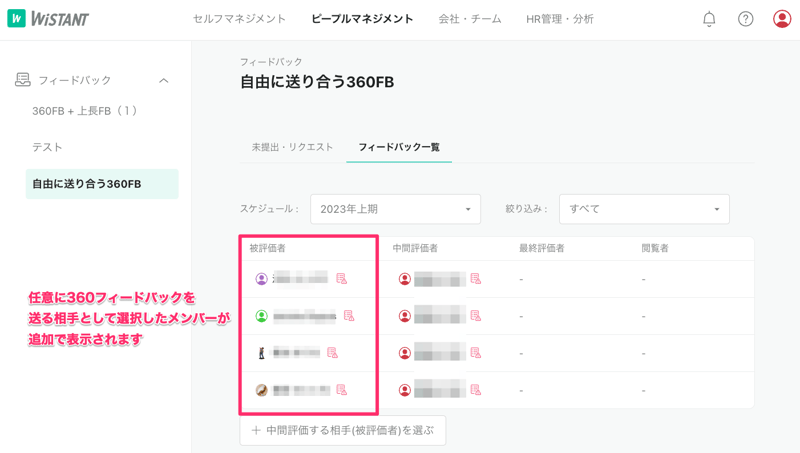Click feedback sheet icon in fourth 被評価者 row
Viewport: 800px width, 453px height.
click(x=342, y=390)
